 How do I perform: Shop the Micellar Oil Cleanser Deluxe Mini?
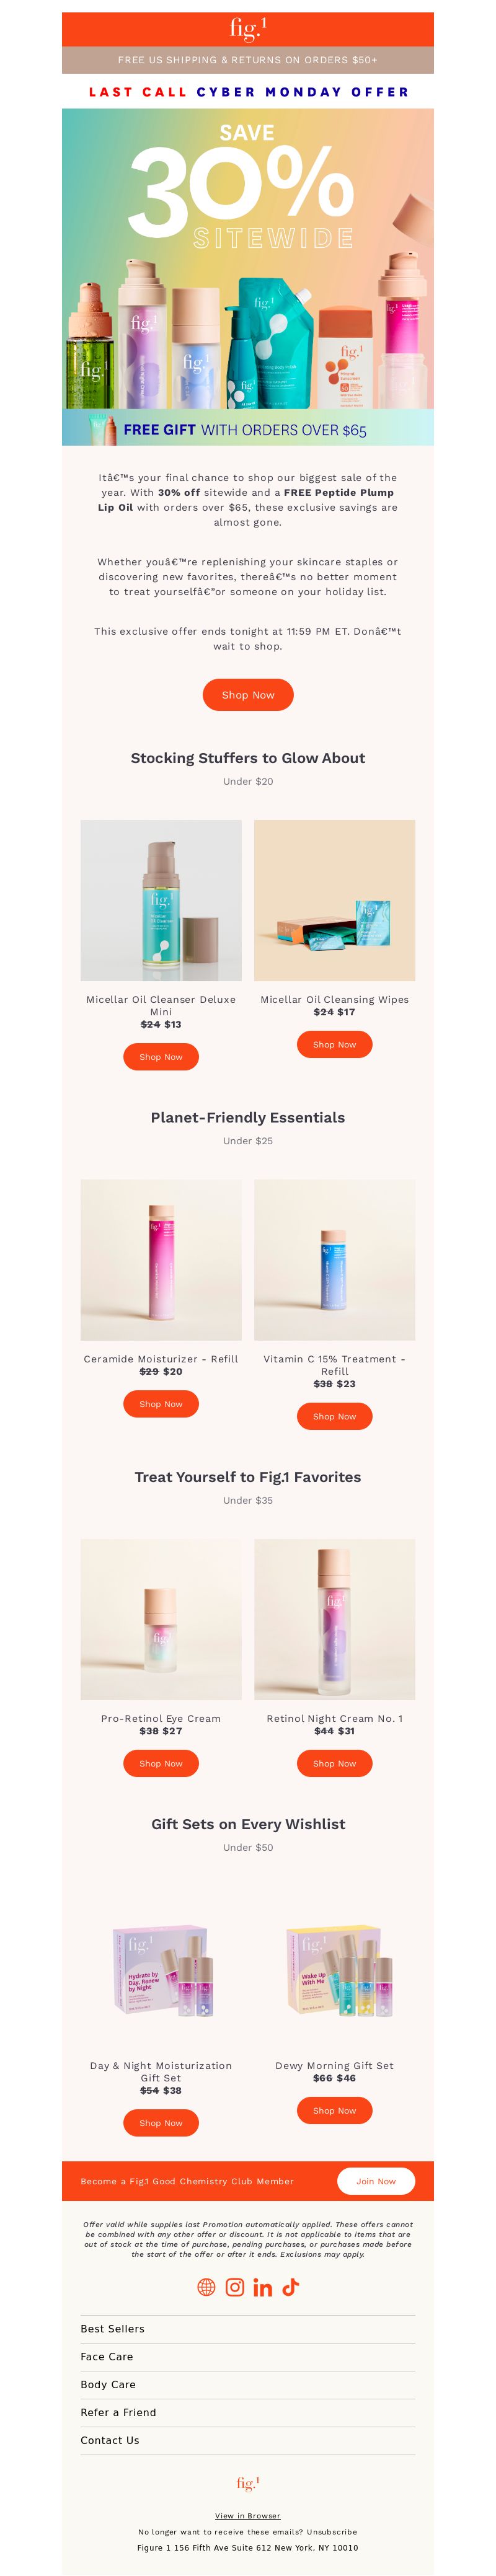click(x=161, y=1057)
